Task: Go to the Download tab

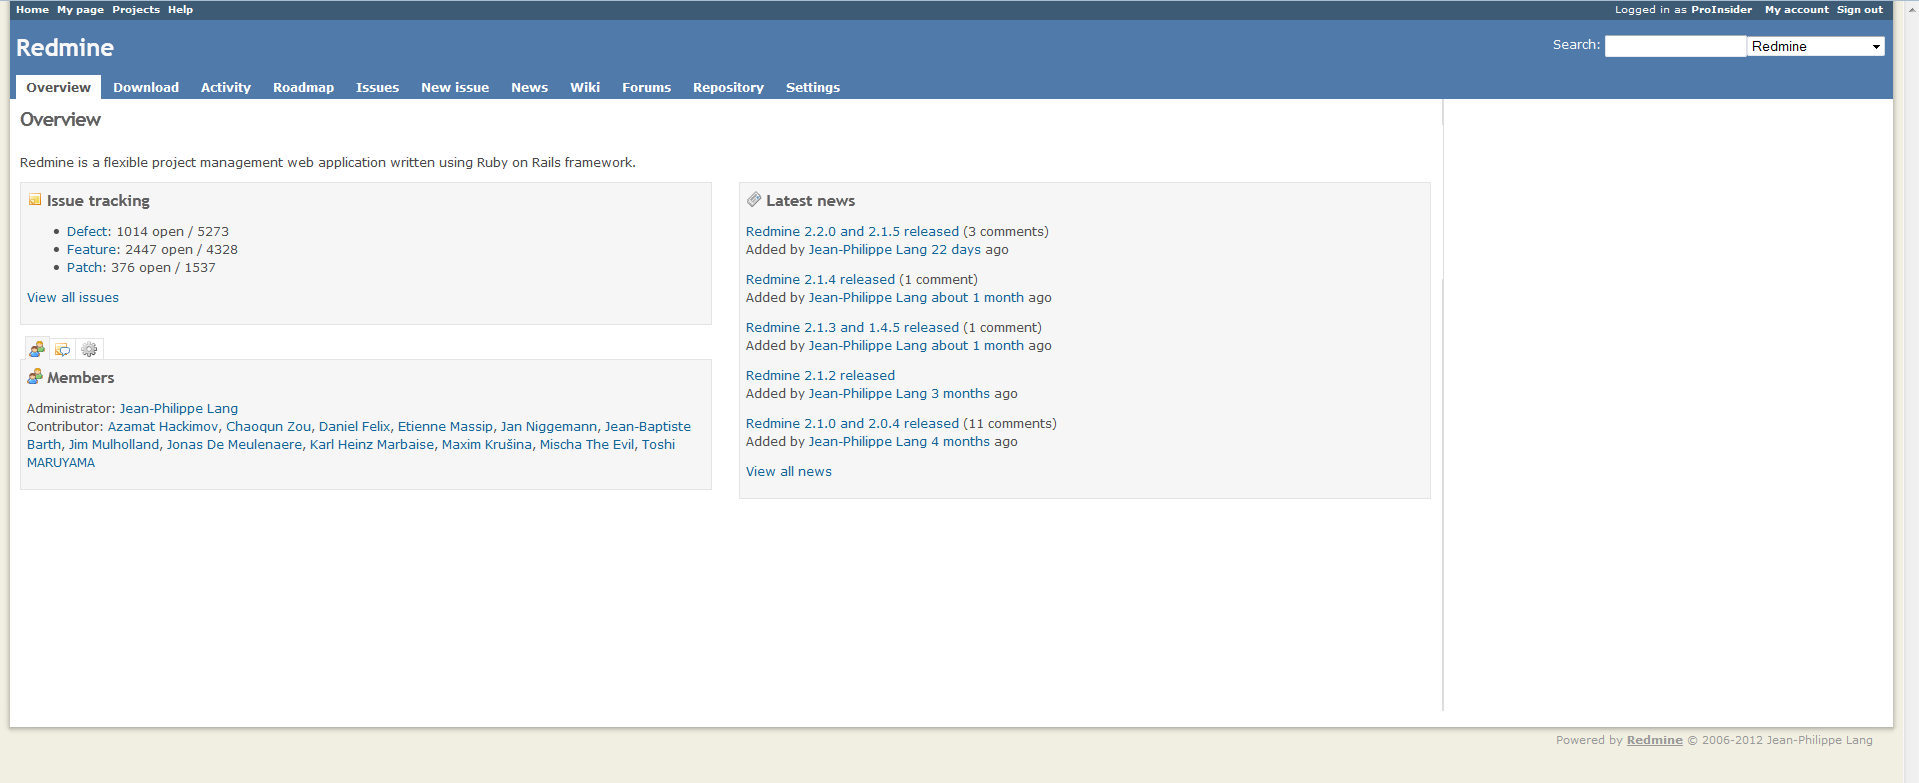Action: (146, 87)
